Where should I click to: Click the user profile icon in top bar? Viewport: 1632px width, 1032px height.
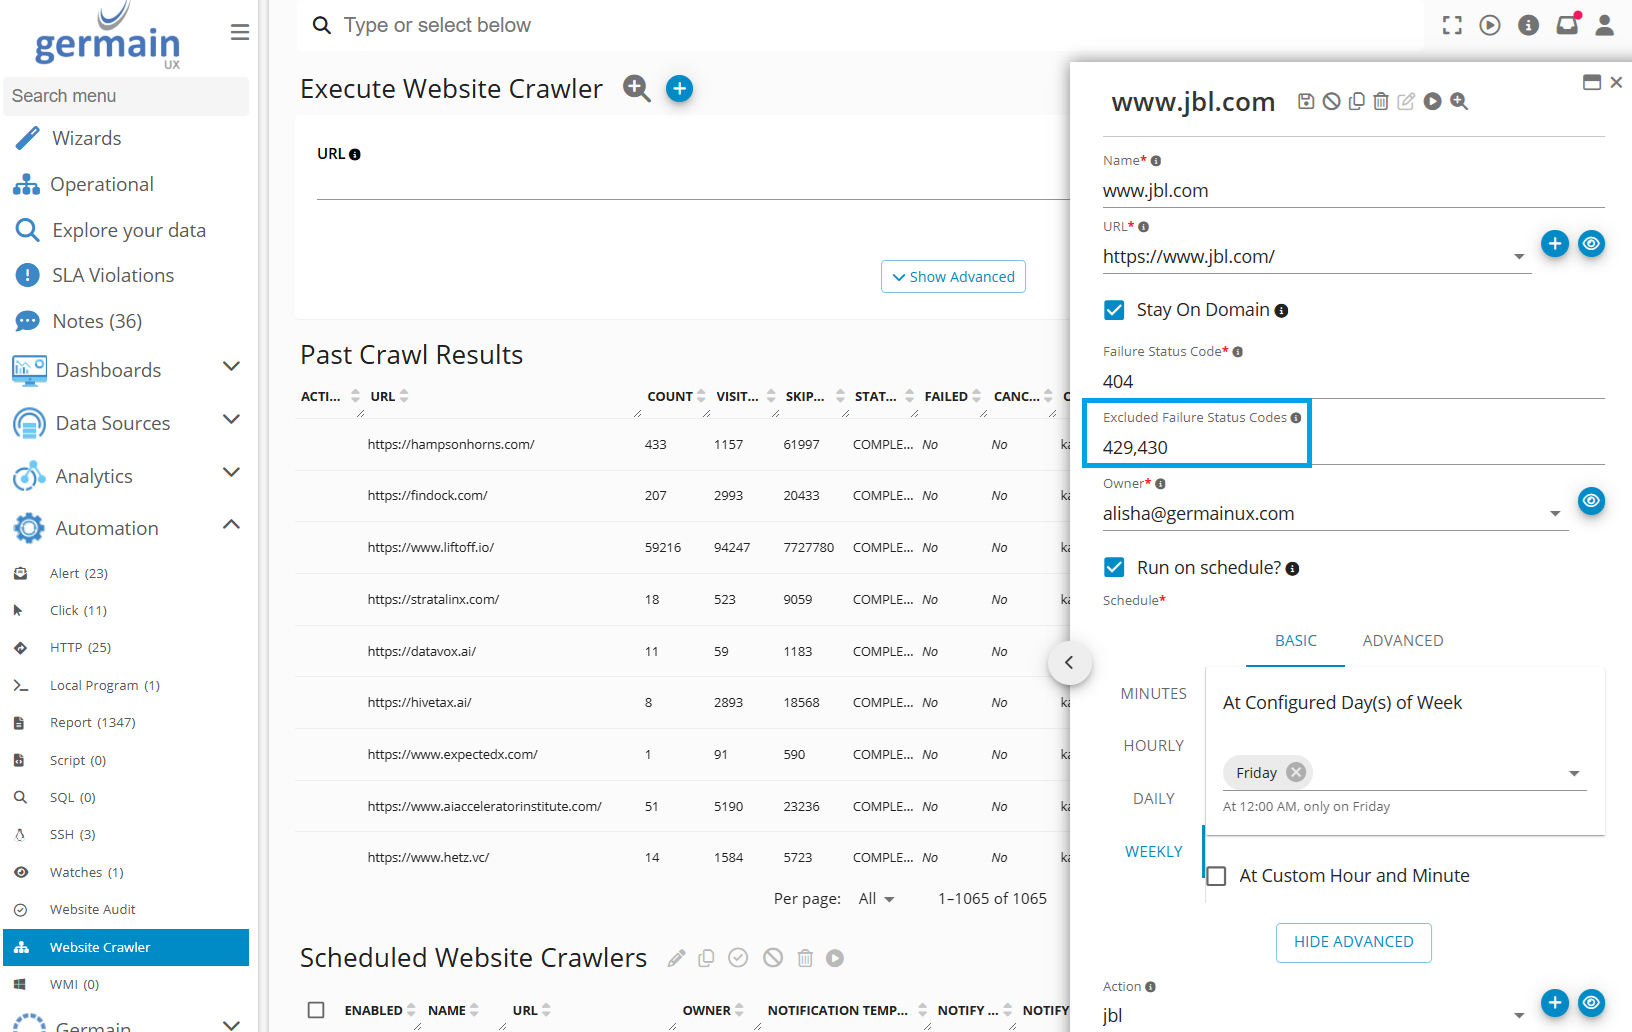tap(1604, 25)
